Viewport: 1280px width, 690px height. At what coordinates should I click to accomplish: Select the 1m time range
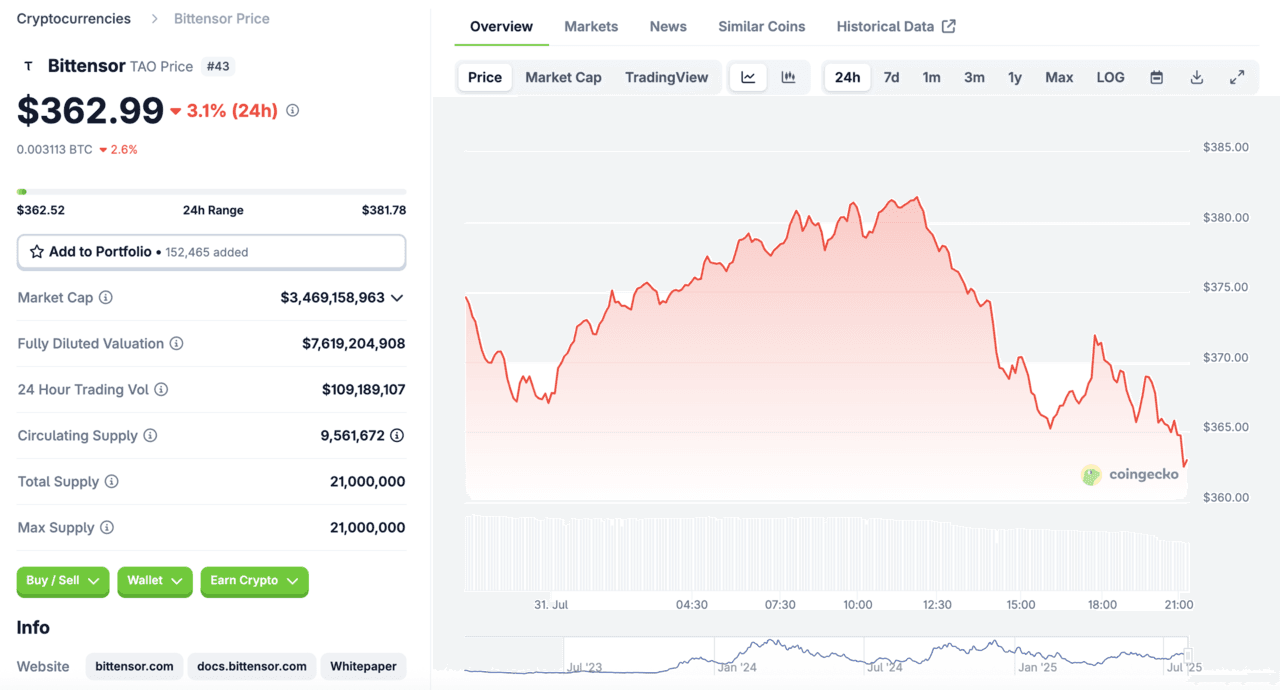tap(931, 77)
